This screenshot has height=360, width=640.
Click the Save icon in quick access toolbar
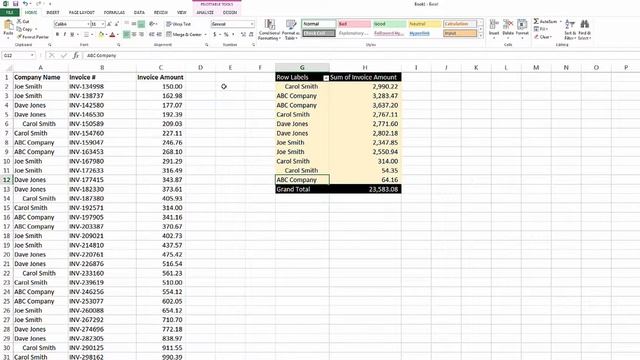pos(16,4)
